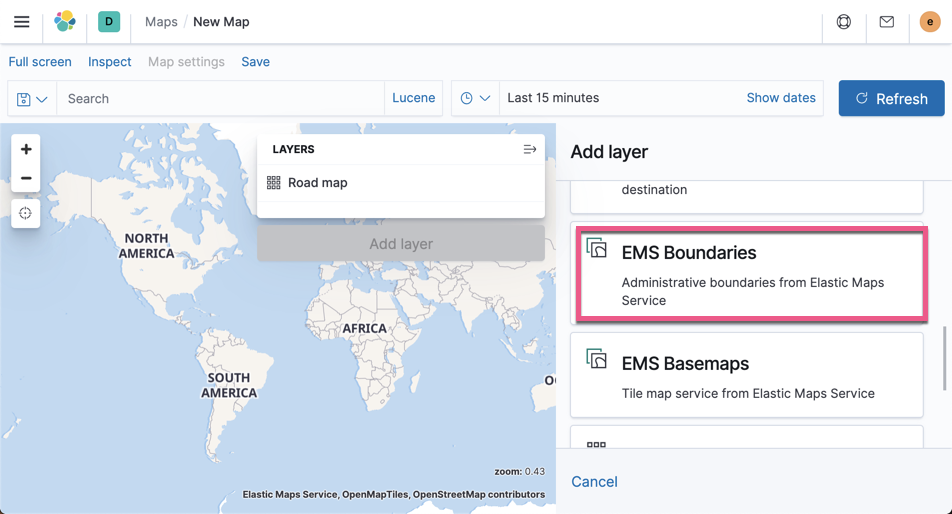Image resolution: width=952 pixels, height=514 pixels.
Task: Open the saved query dropdown
Action: [32, 98]
